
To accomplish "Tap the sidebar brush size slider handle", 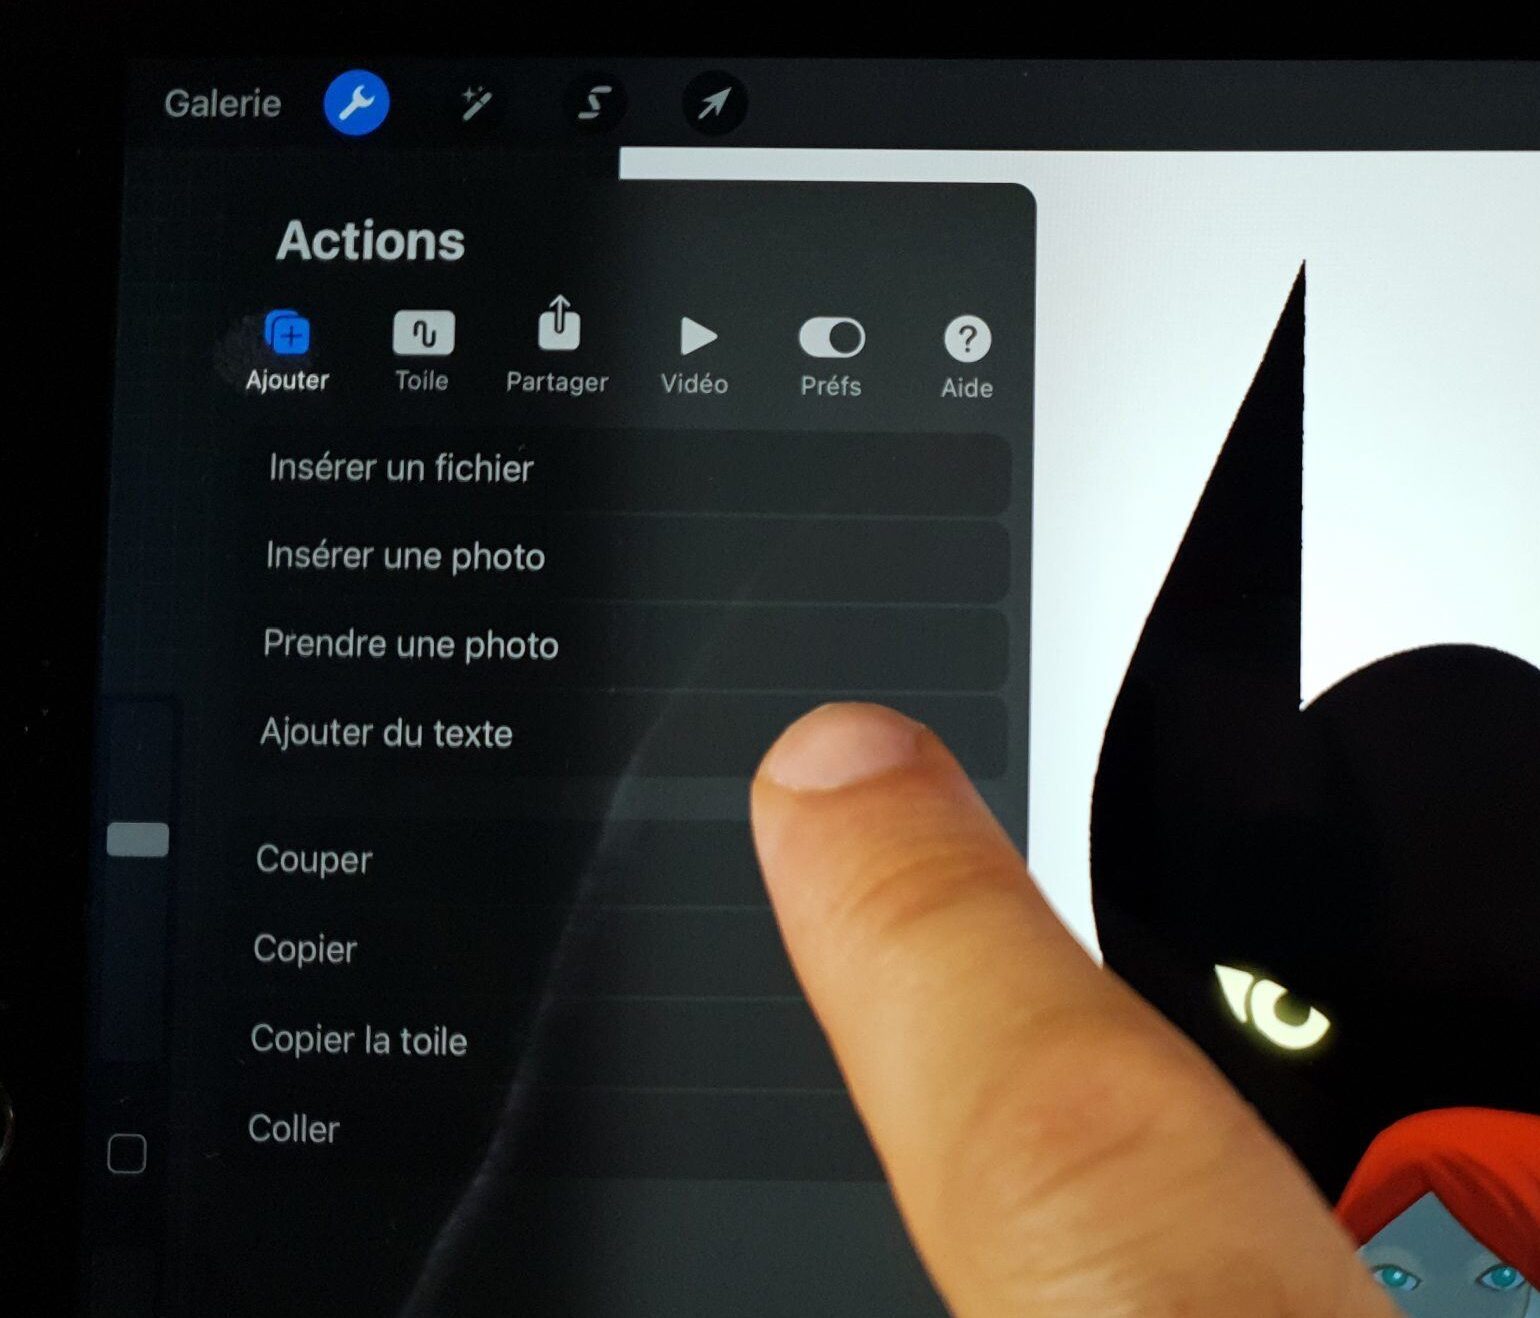I will 138,840.
